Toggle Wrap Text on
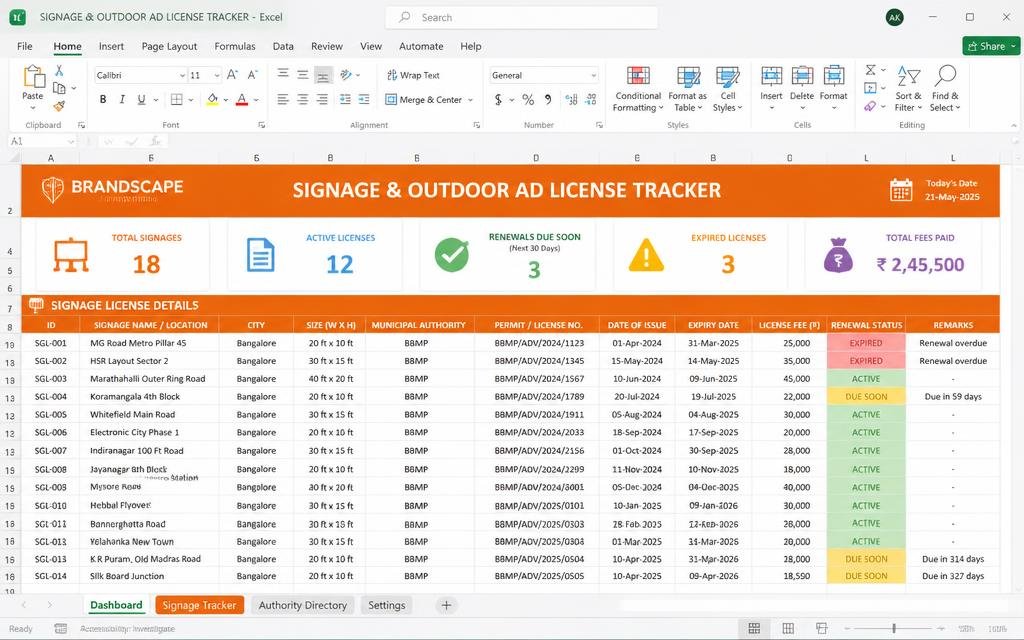1024x640 pixels. [413, 75]
